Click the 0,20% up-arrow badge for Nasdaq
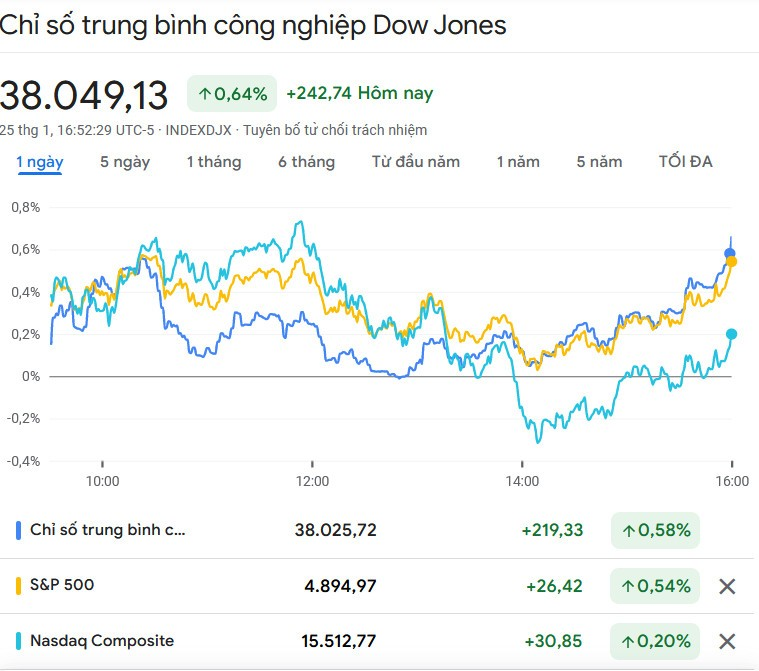 (655, 641)
